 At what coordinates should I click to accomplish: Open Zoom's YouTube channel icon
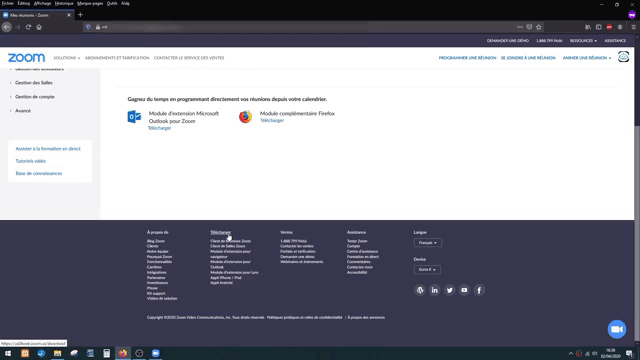coord(464,290)
